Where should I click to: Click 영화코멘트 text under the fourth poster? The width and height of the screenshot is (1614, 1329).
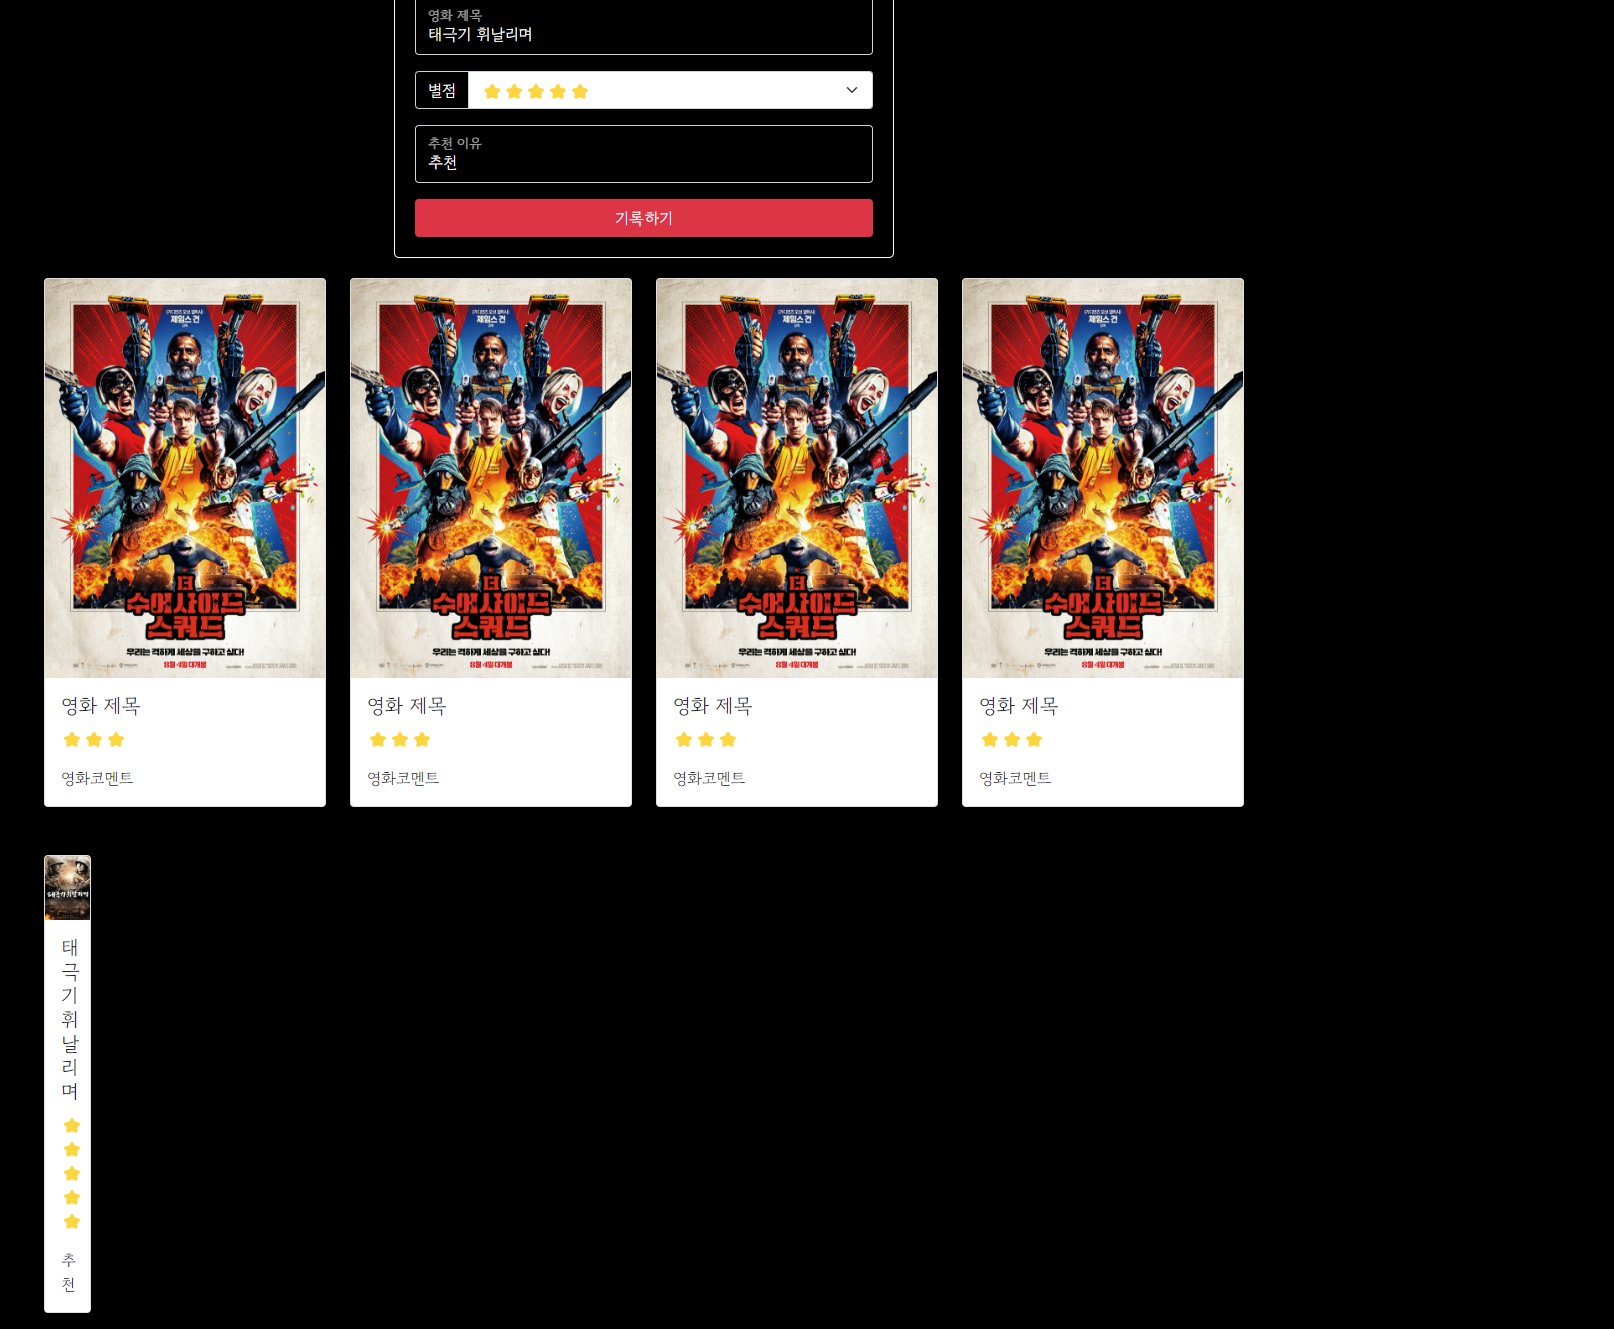point(1015,778)
